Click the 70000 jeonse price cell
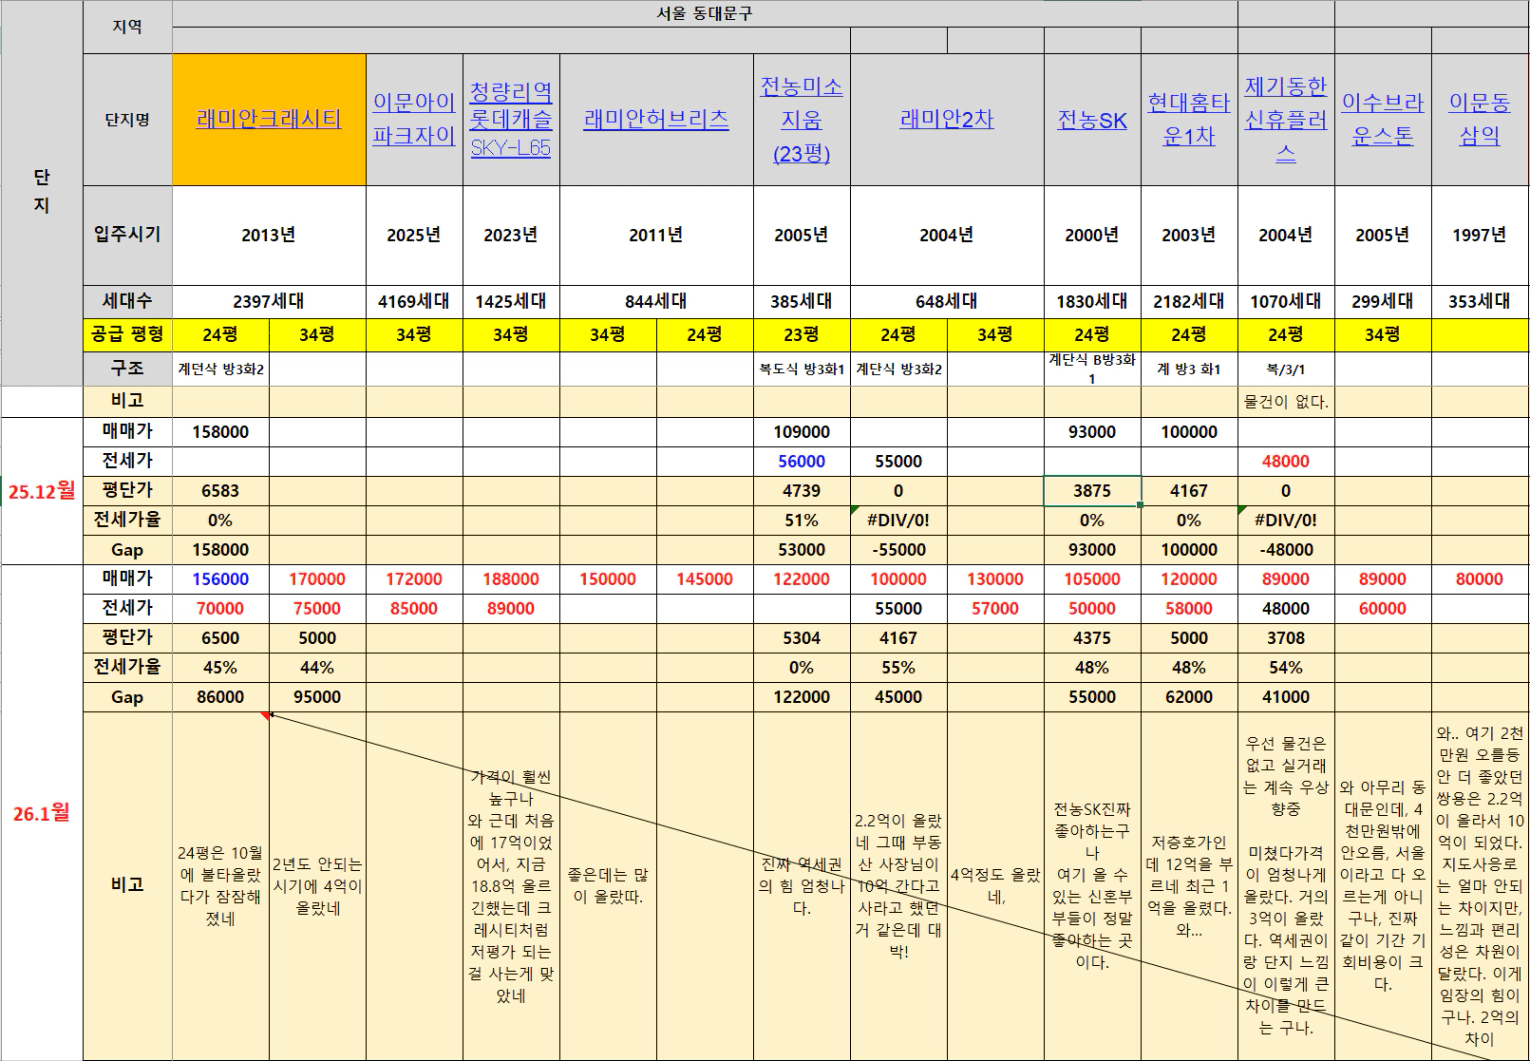The height and width of the screenshot is (1061, 1530). point(220,608)
